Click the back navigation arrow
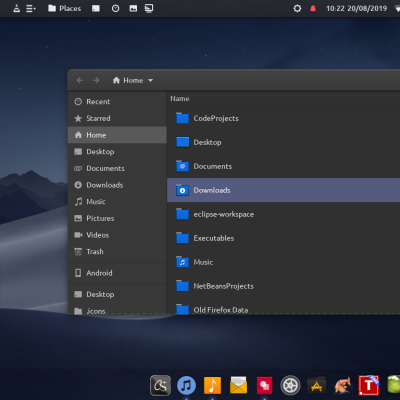The image size is (400, 400). [x=80, y=80]
